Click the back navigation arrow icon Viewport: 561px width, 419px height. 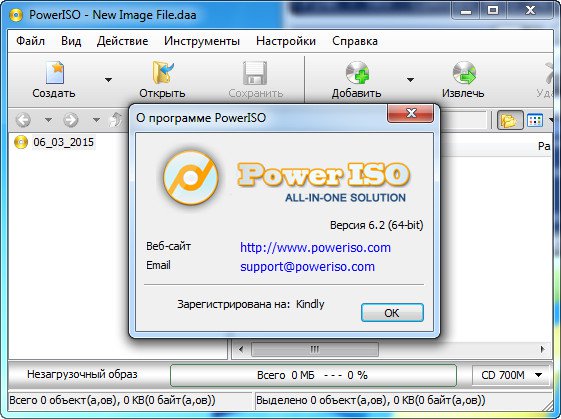coord(24,120)
